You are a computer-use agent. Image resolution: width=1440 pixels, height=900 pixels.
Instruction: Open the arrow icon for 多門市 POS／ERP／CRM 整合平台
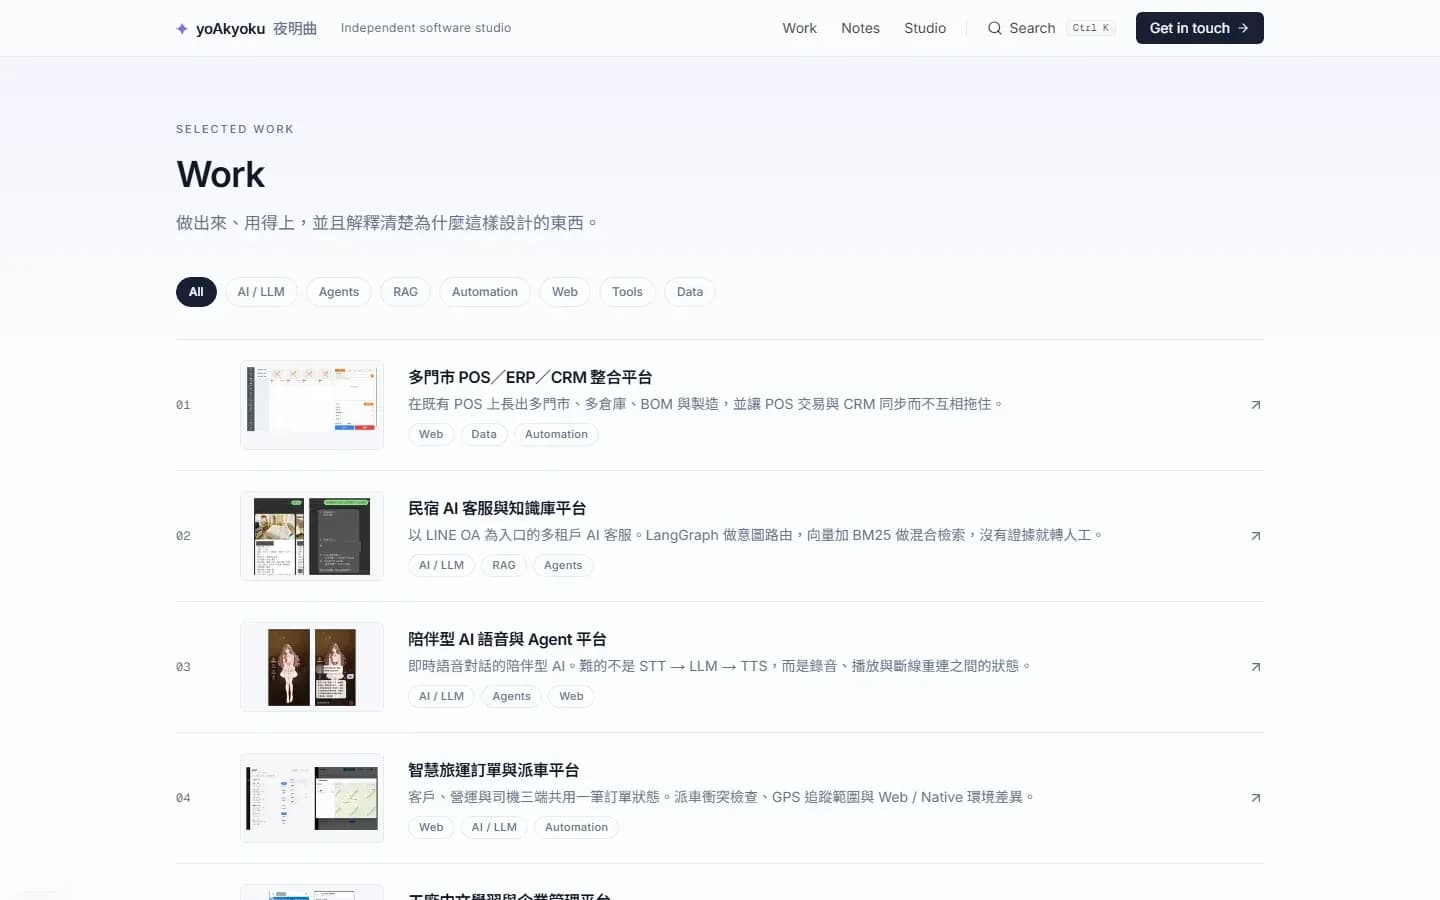pos(1256,405)
